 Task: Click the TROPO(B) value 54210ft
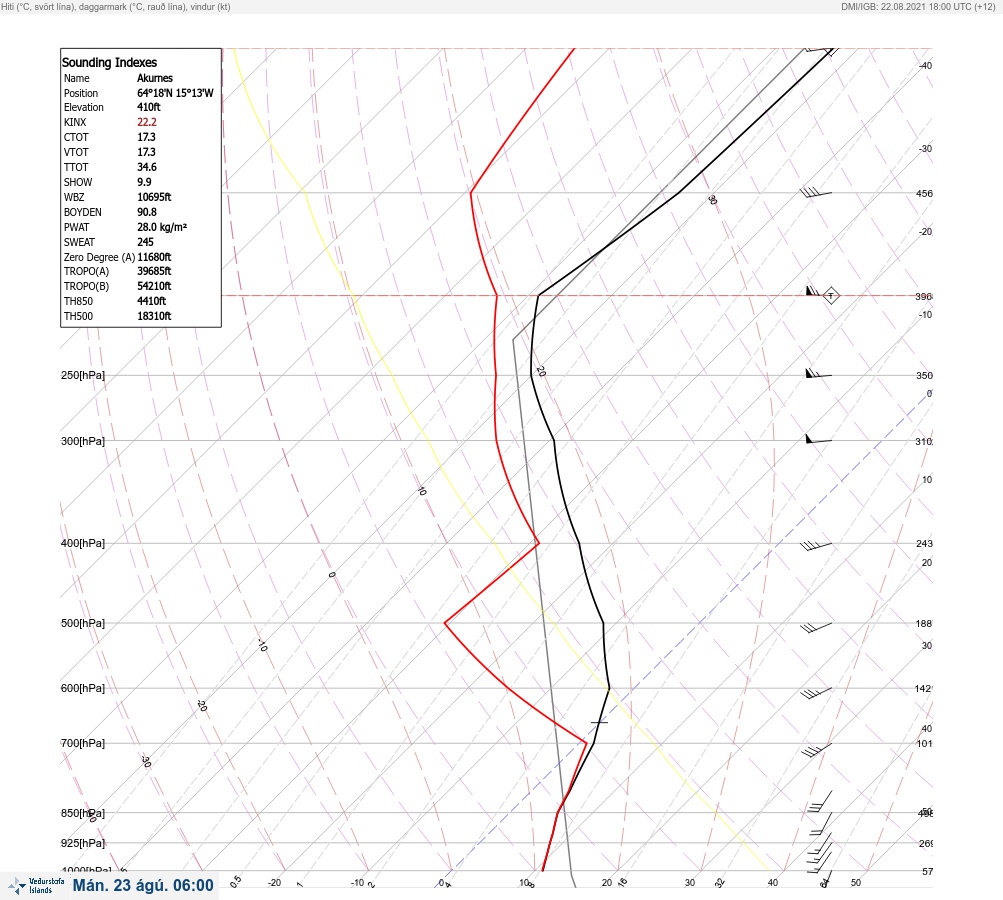154,286
